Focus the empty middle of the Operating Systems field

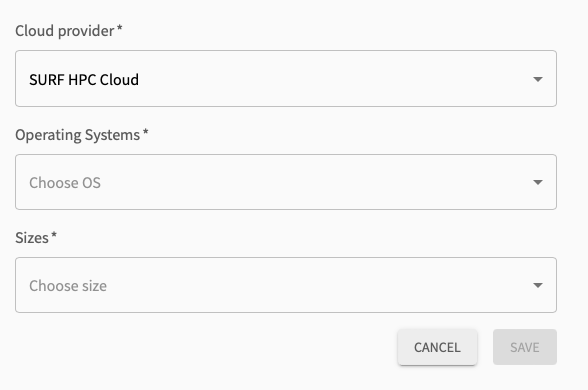pos(317,182)
